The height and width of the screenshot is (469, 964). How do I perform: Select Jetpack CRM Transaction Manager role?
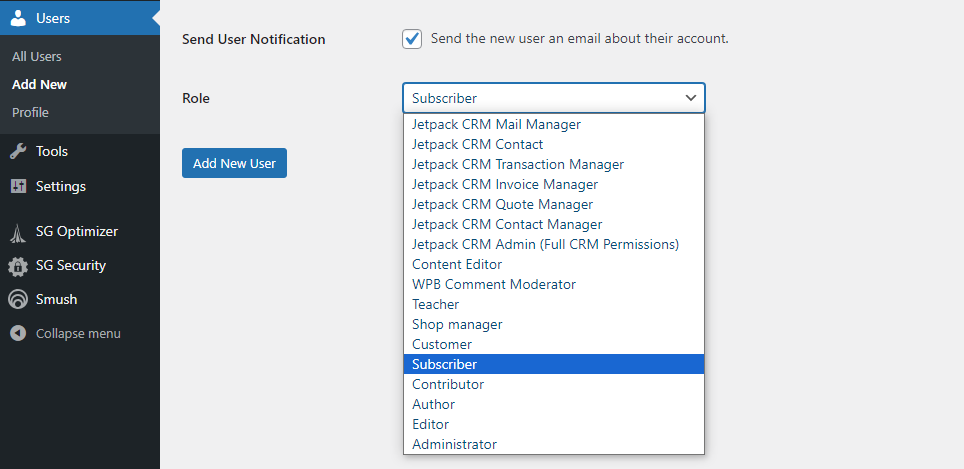click(554, 164)
